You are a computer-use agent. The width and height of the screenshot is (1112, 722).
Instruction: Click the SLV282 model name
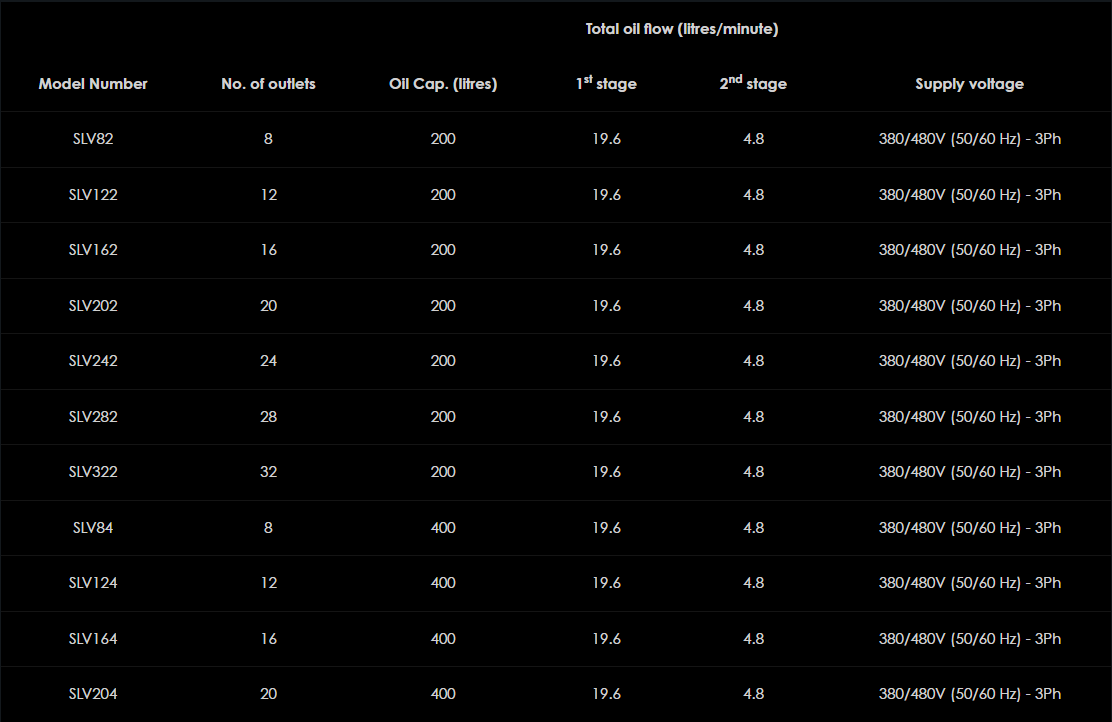click(93, 417)
